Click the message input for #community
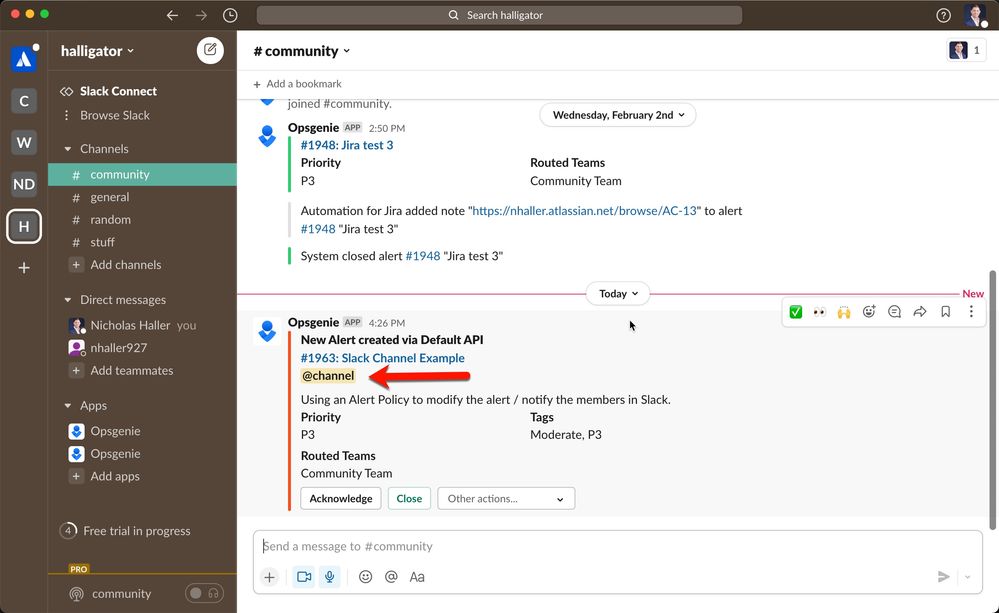This screenshot has height=613, width=999. coord(617,546)
